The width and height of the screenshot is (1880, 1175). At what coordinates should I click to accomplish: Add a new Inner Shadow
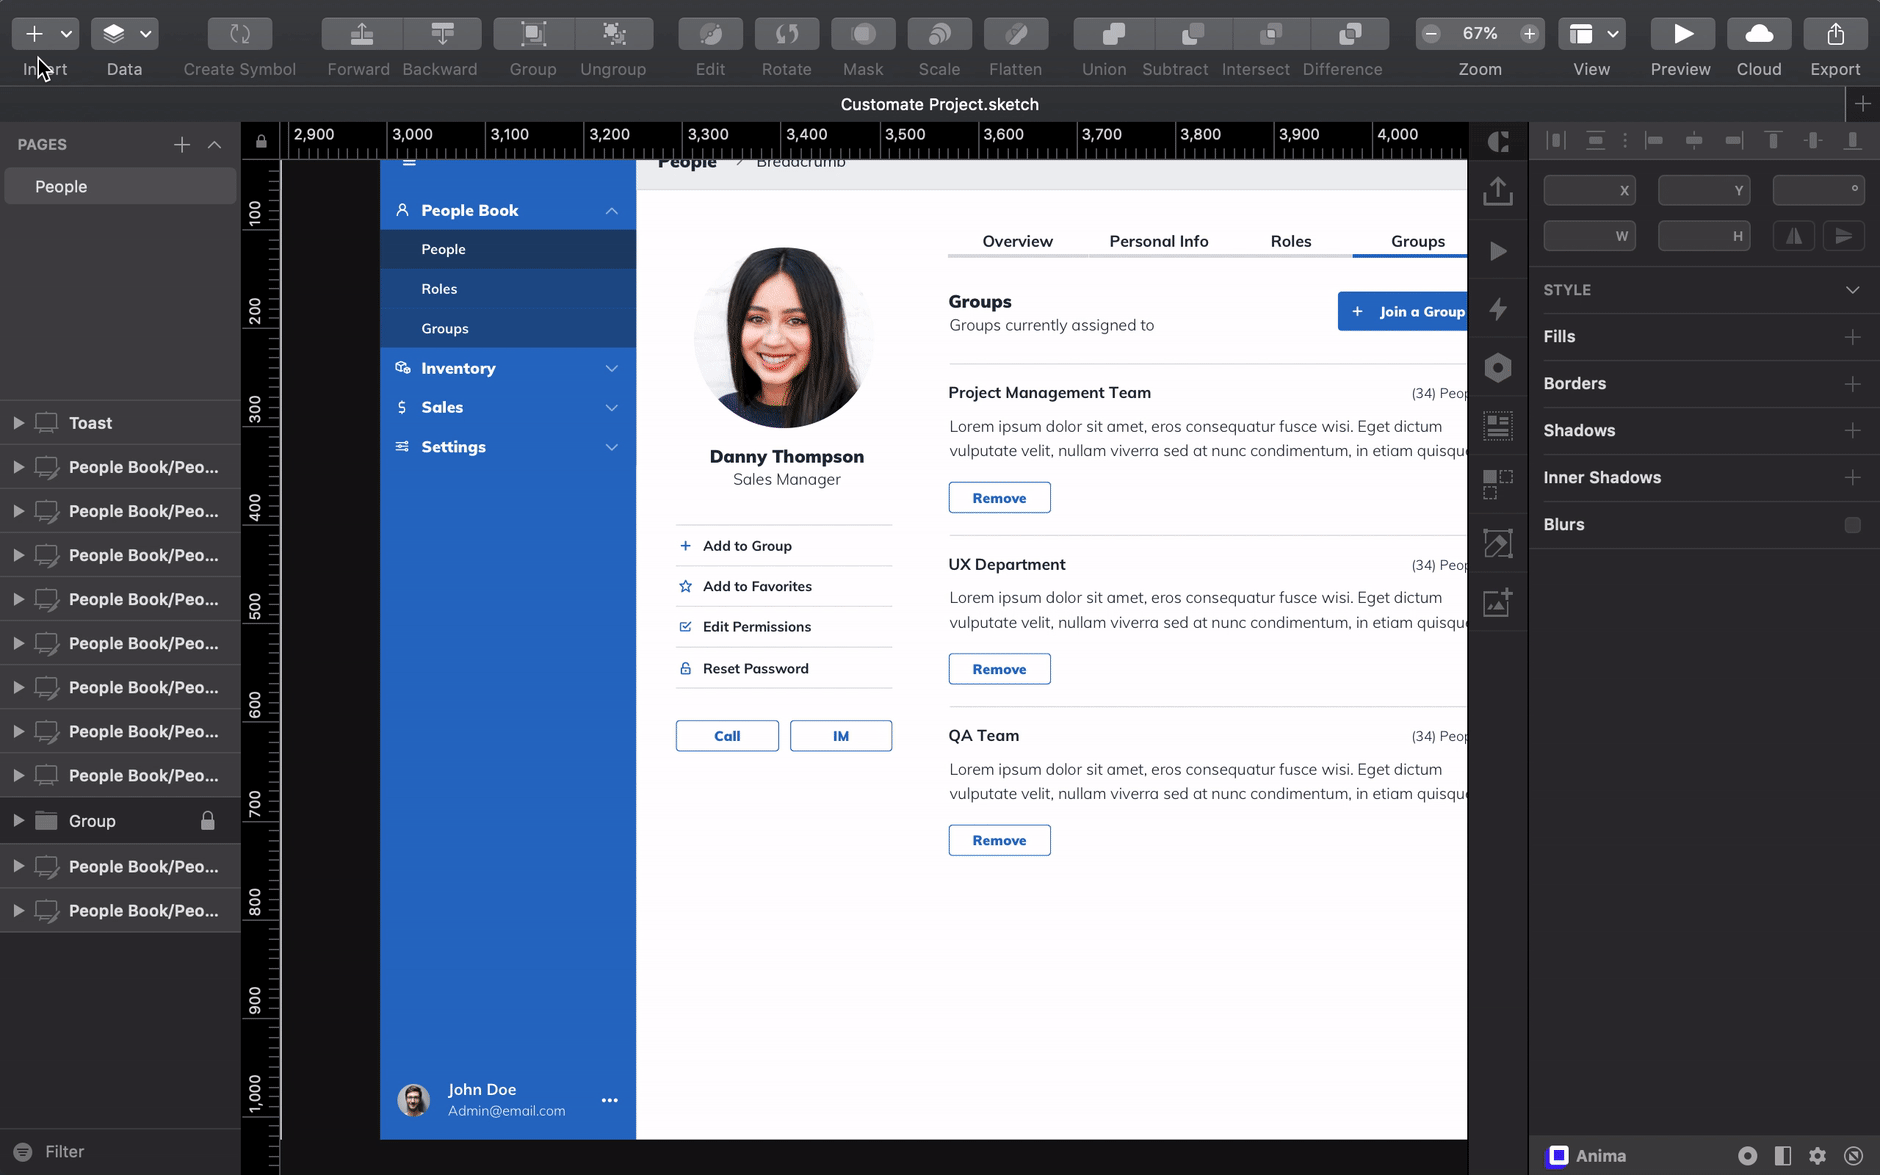[x=1852, y=478]
